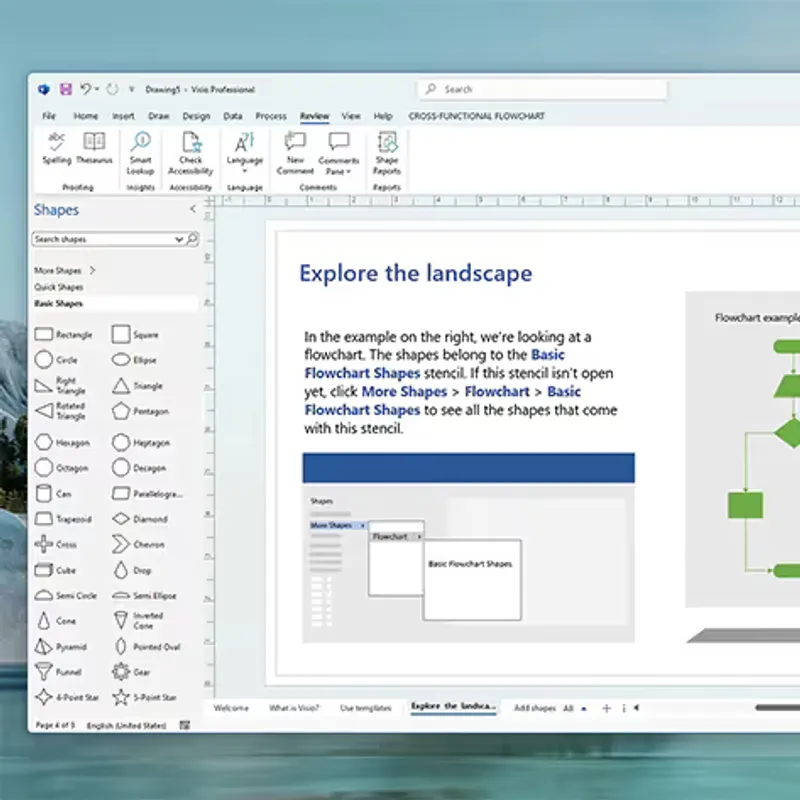Select the 5-Point Star shape
The width and height of the screenshot is (800, 800).
144,697
